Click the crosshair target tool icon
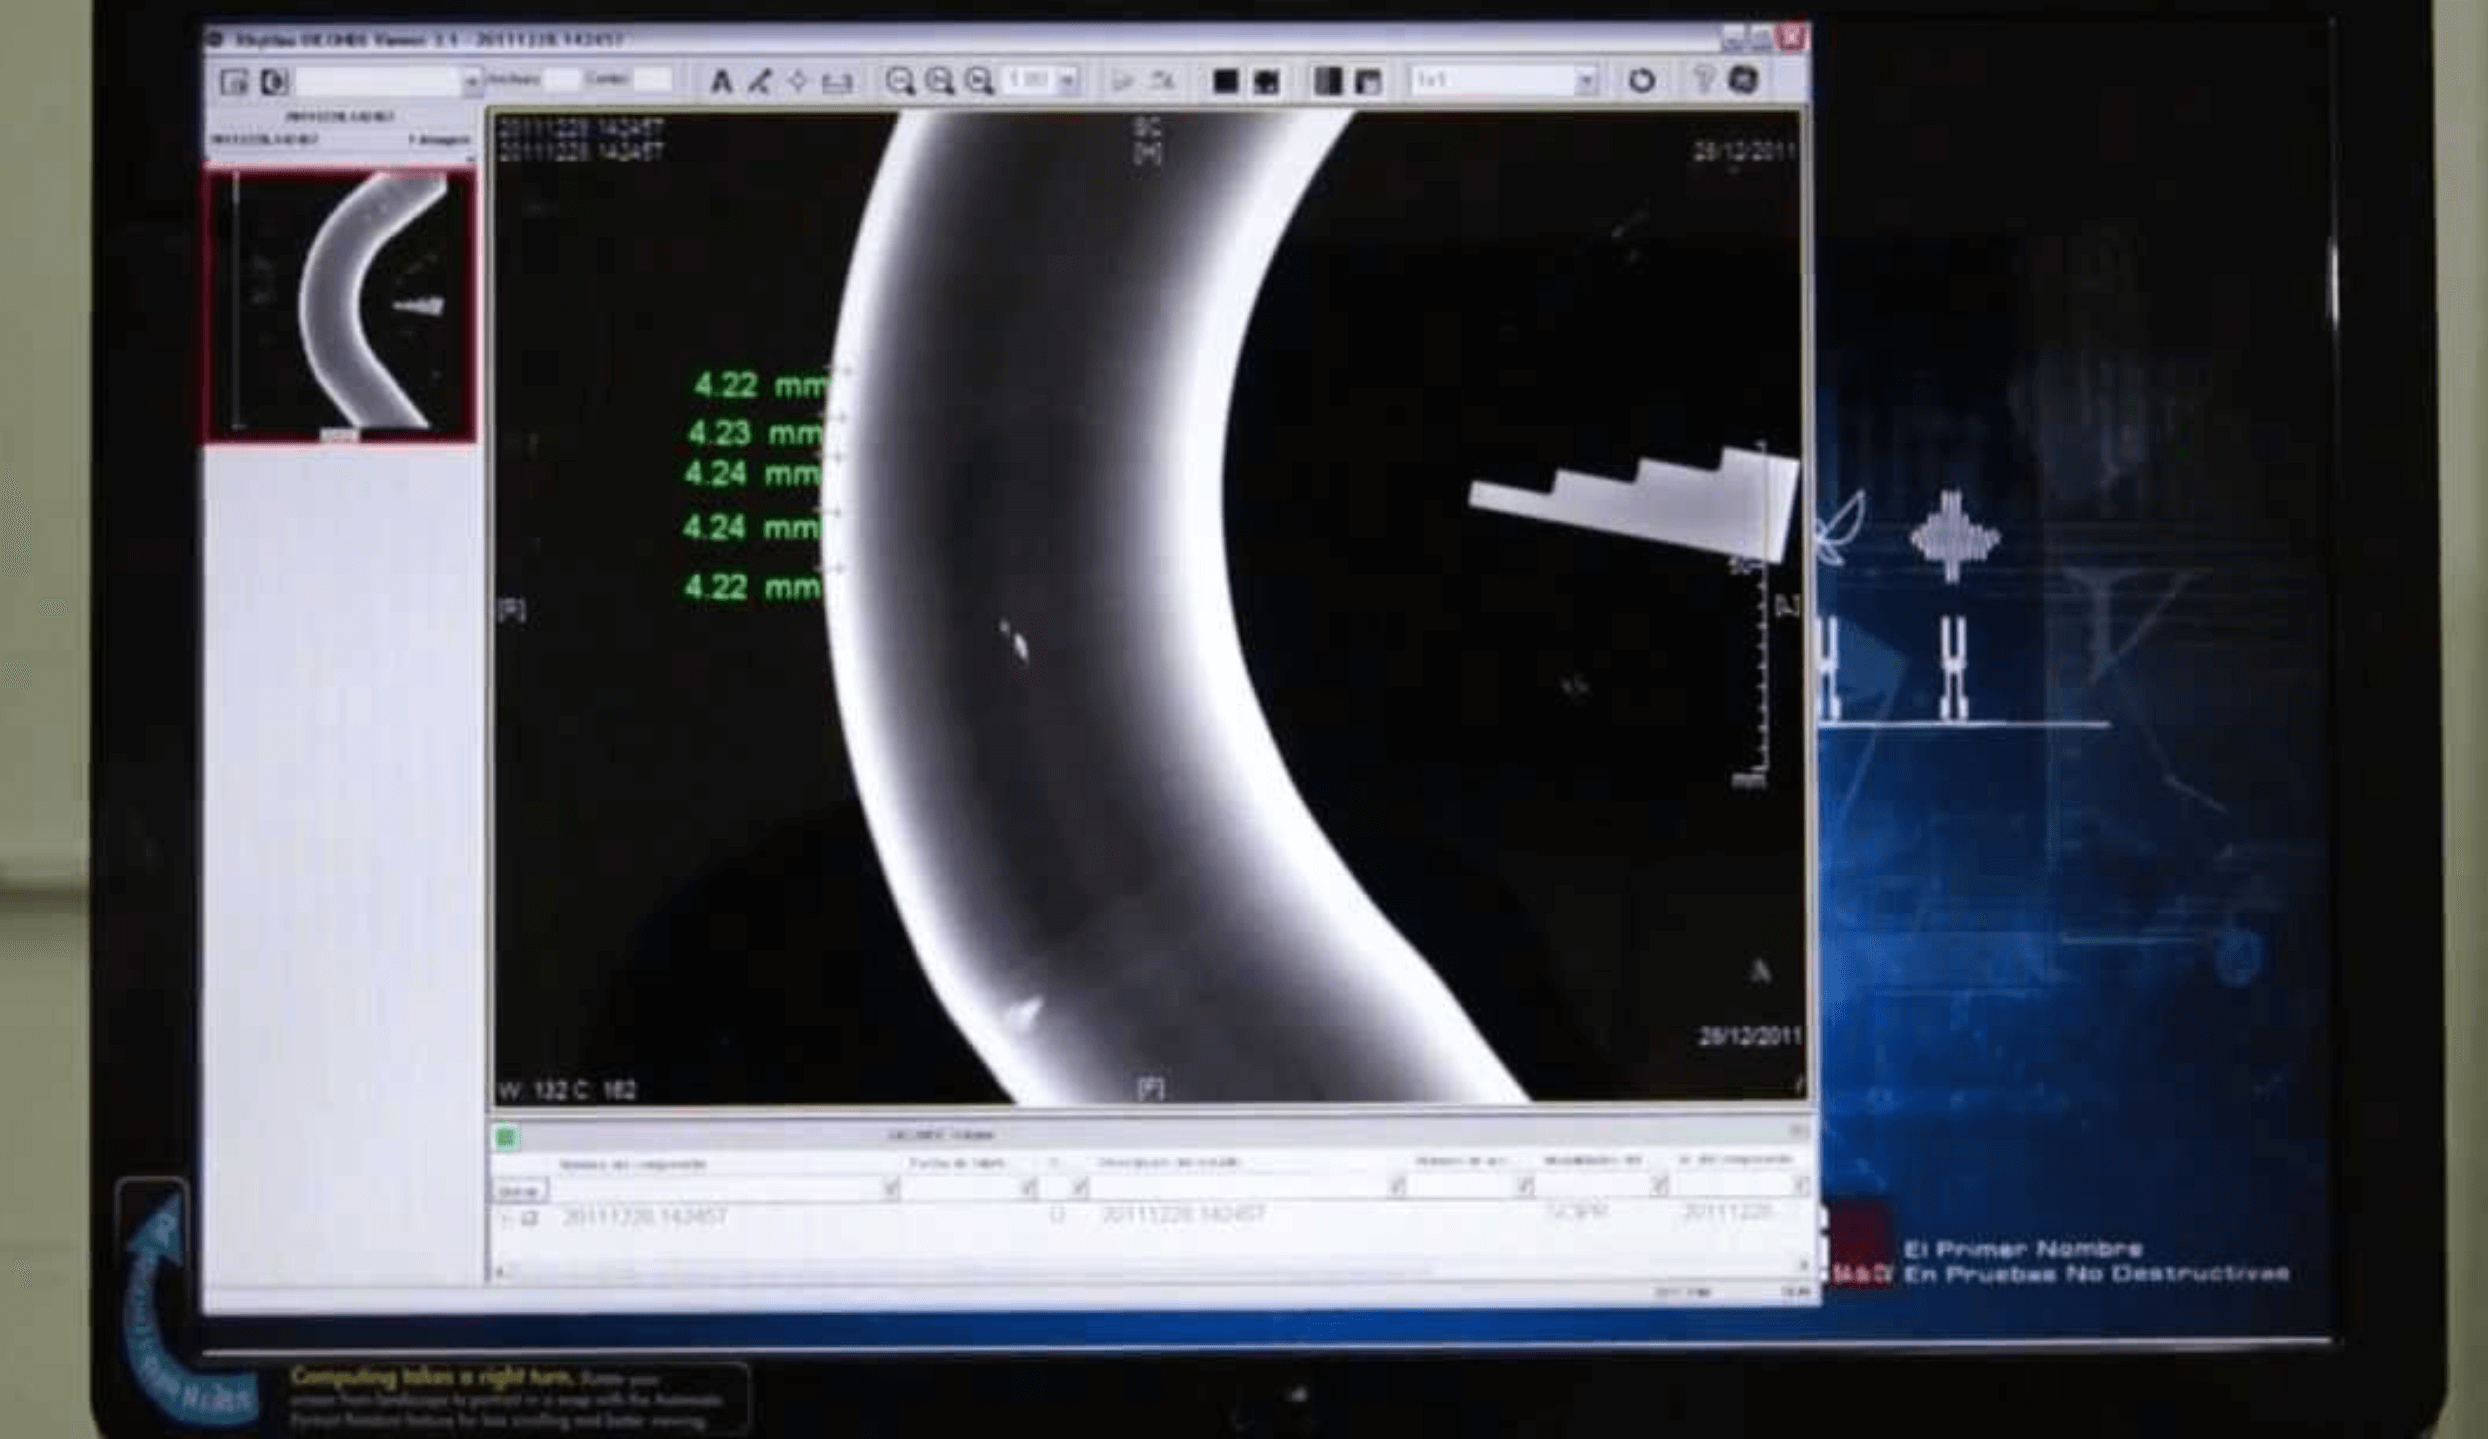2488x1439 pixels. [x=797, y=81]
